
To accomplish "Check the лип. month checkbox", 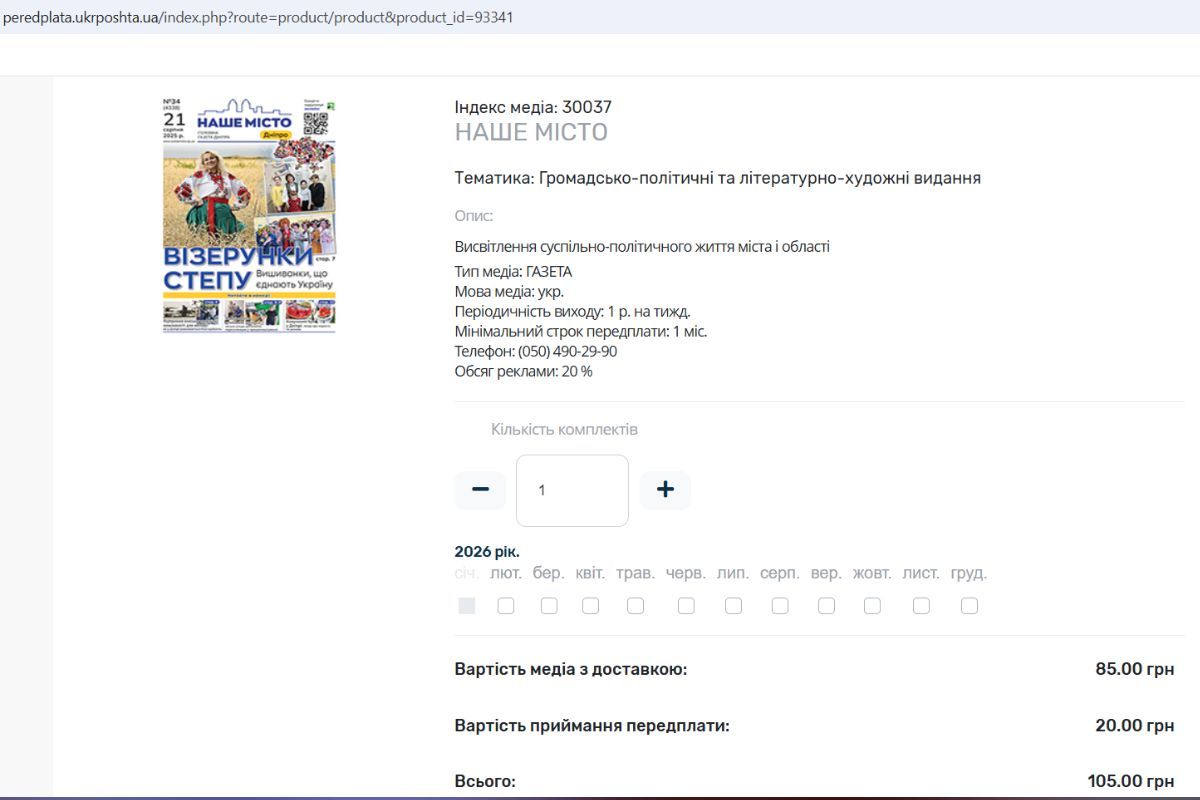I will pyautogui.click(x=733, y=605).
